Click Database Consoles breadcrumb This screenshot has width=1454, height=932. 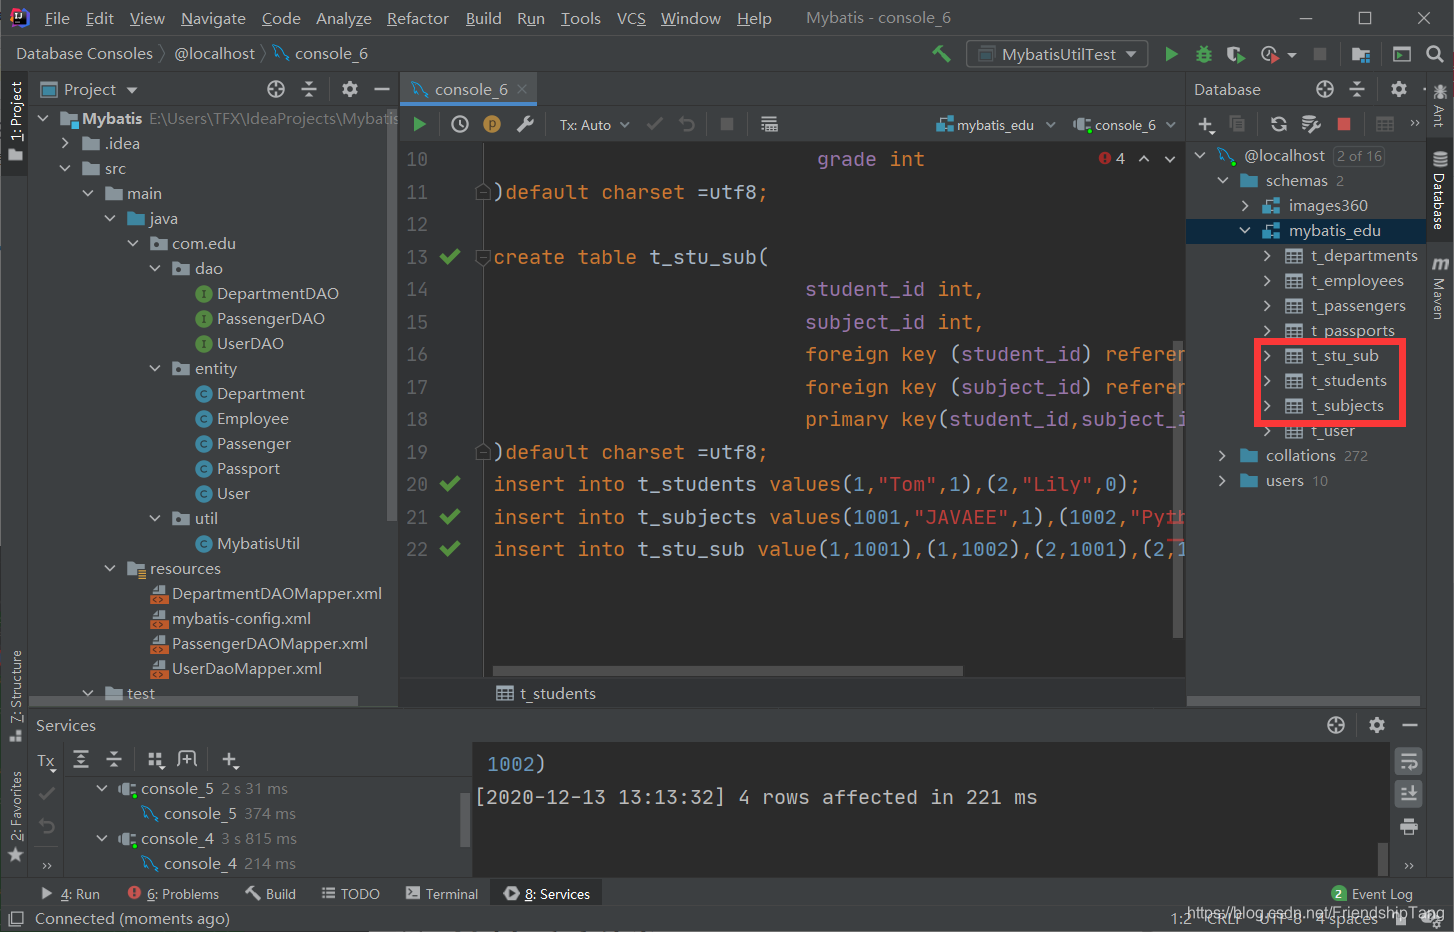(84, 54)
